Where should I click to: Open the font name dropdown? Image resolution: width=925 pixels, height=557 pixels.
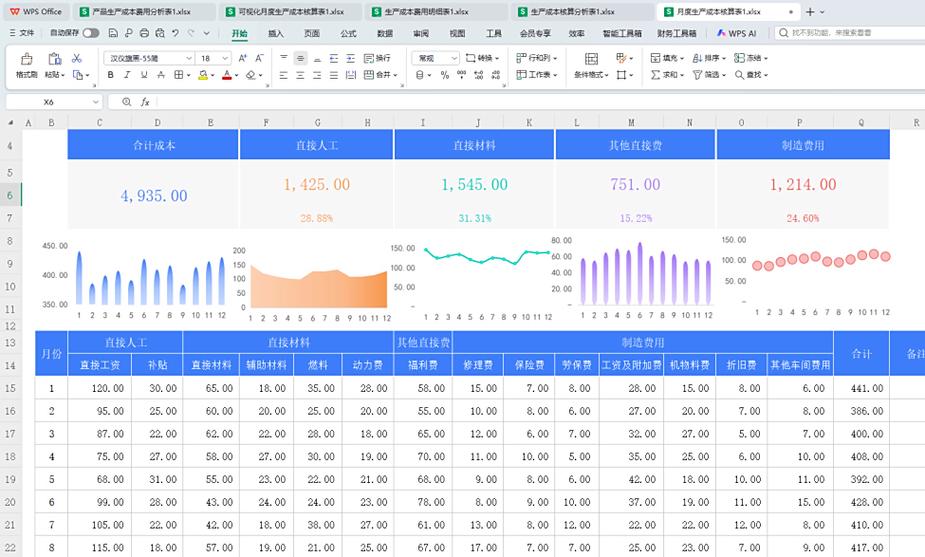tap(189, 58)
